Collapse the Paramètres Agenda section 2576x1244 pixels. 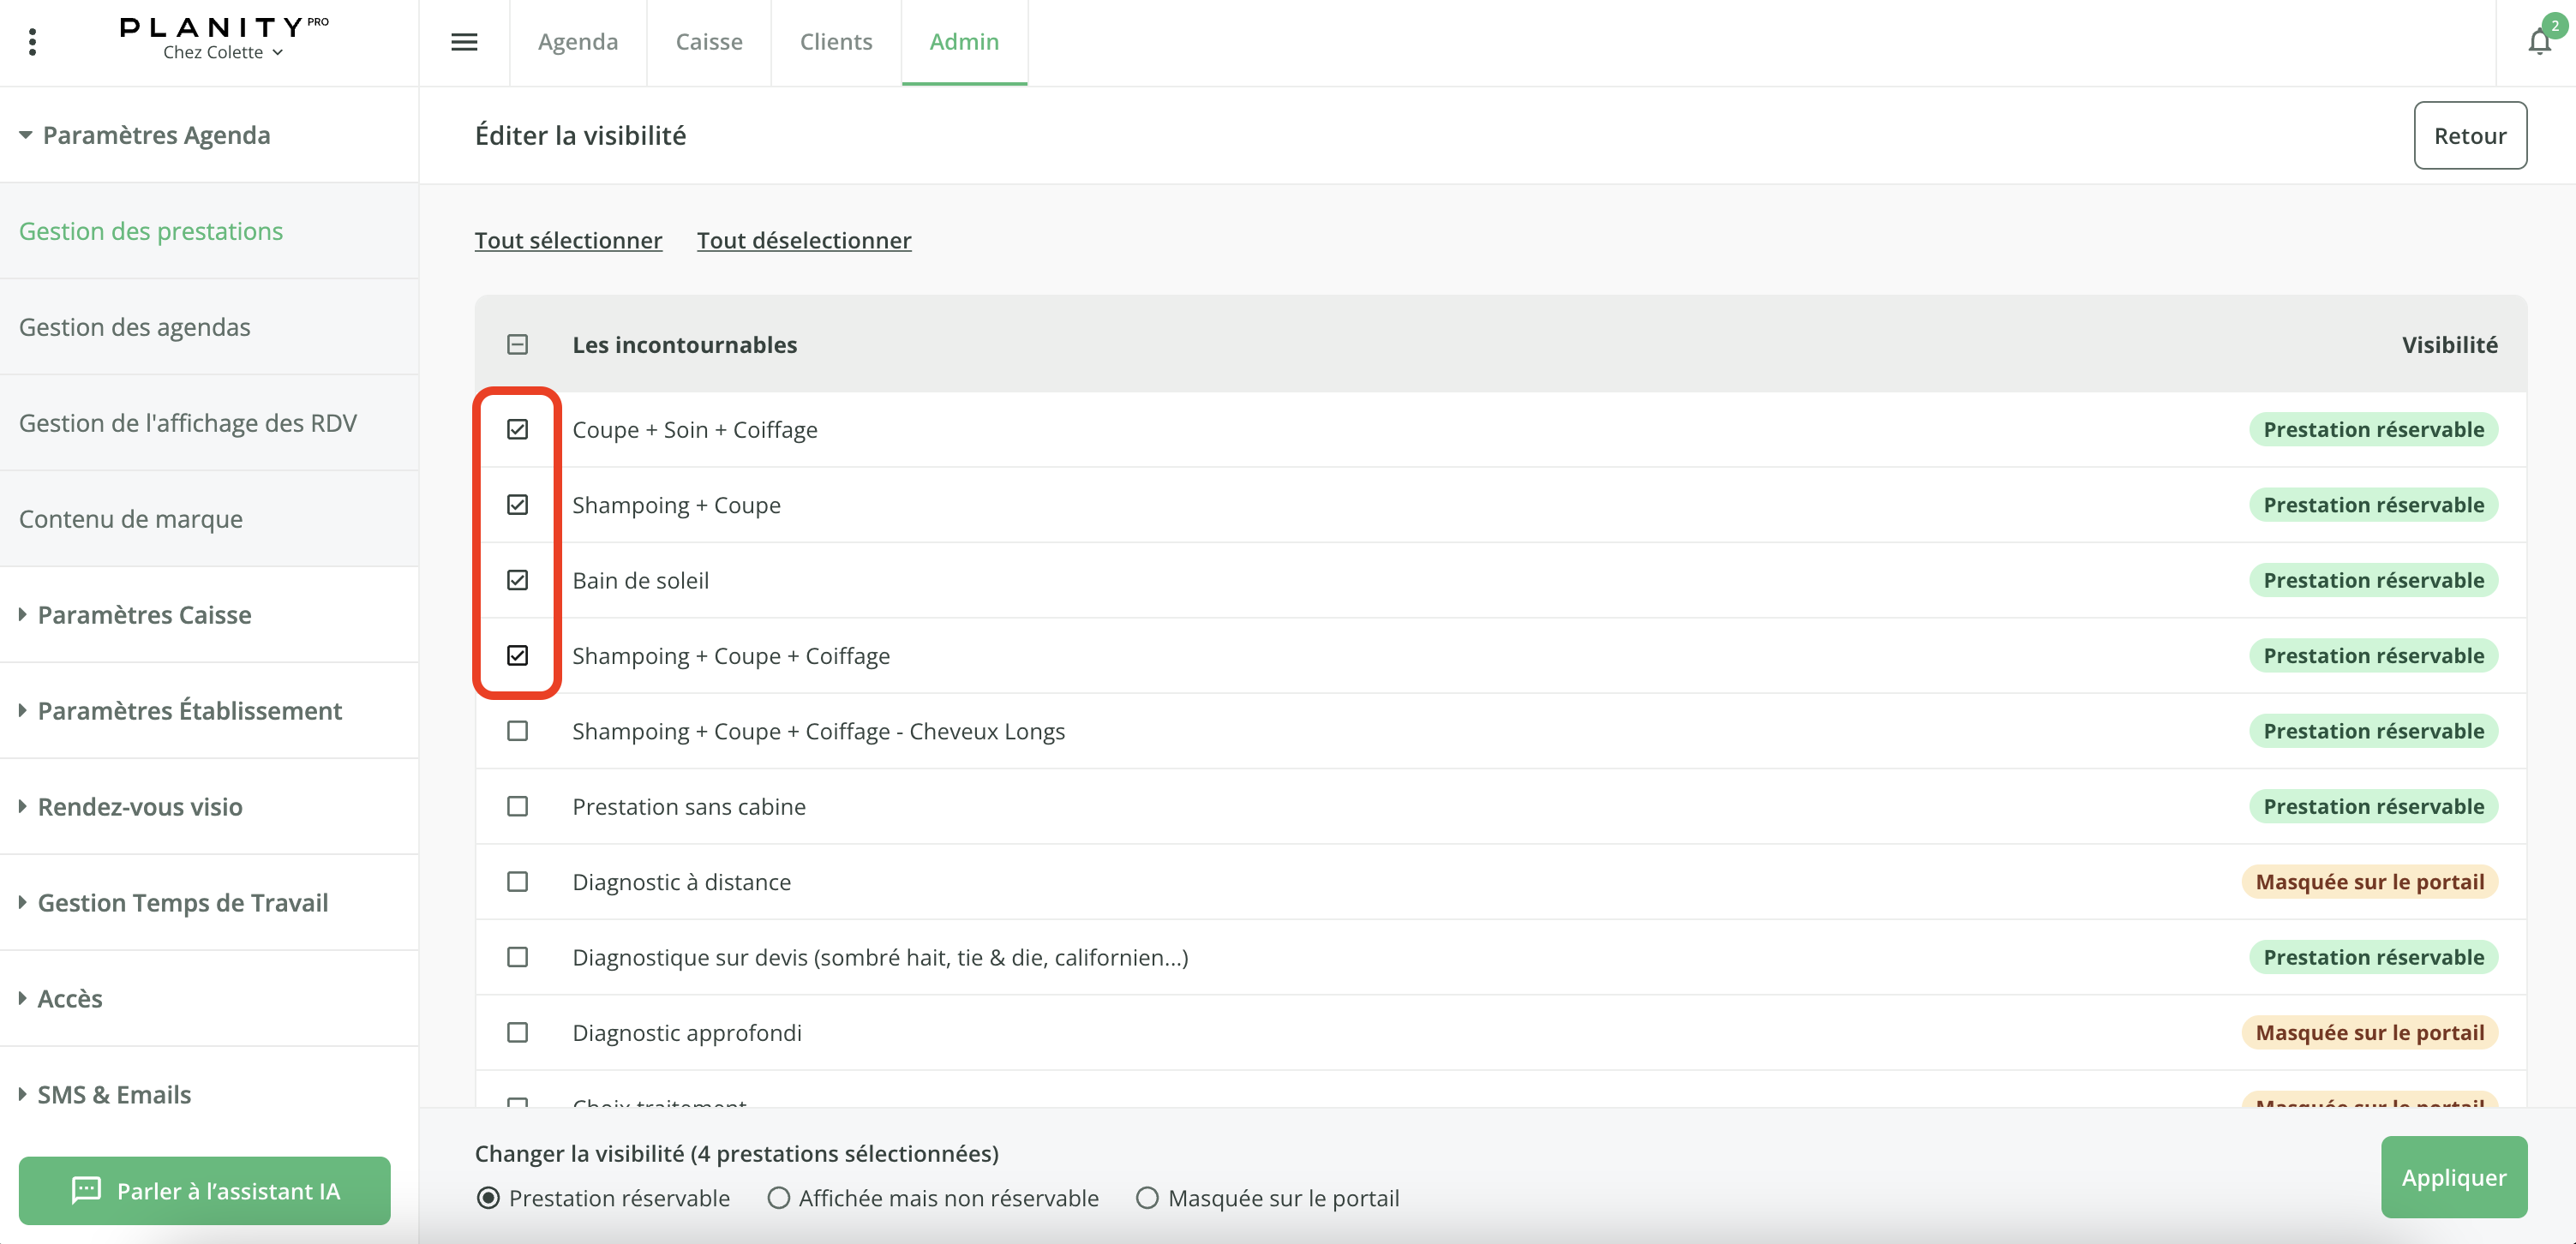156,135
